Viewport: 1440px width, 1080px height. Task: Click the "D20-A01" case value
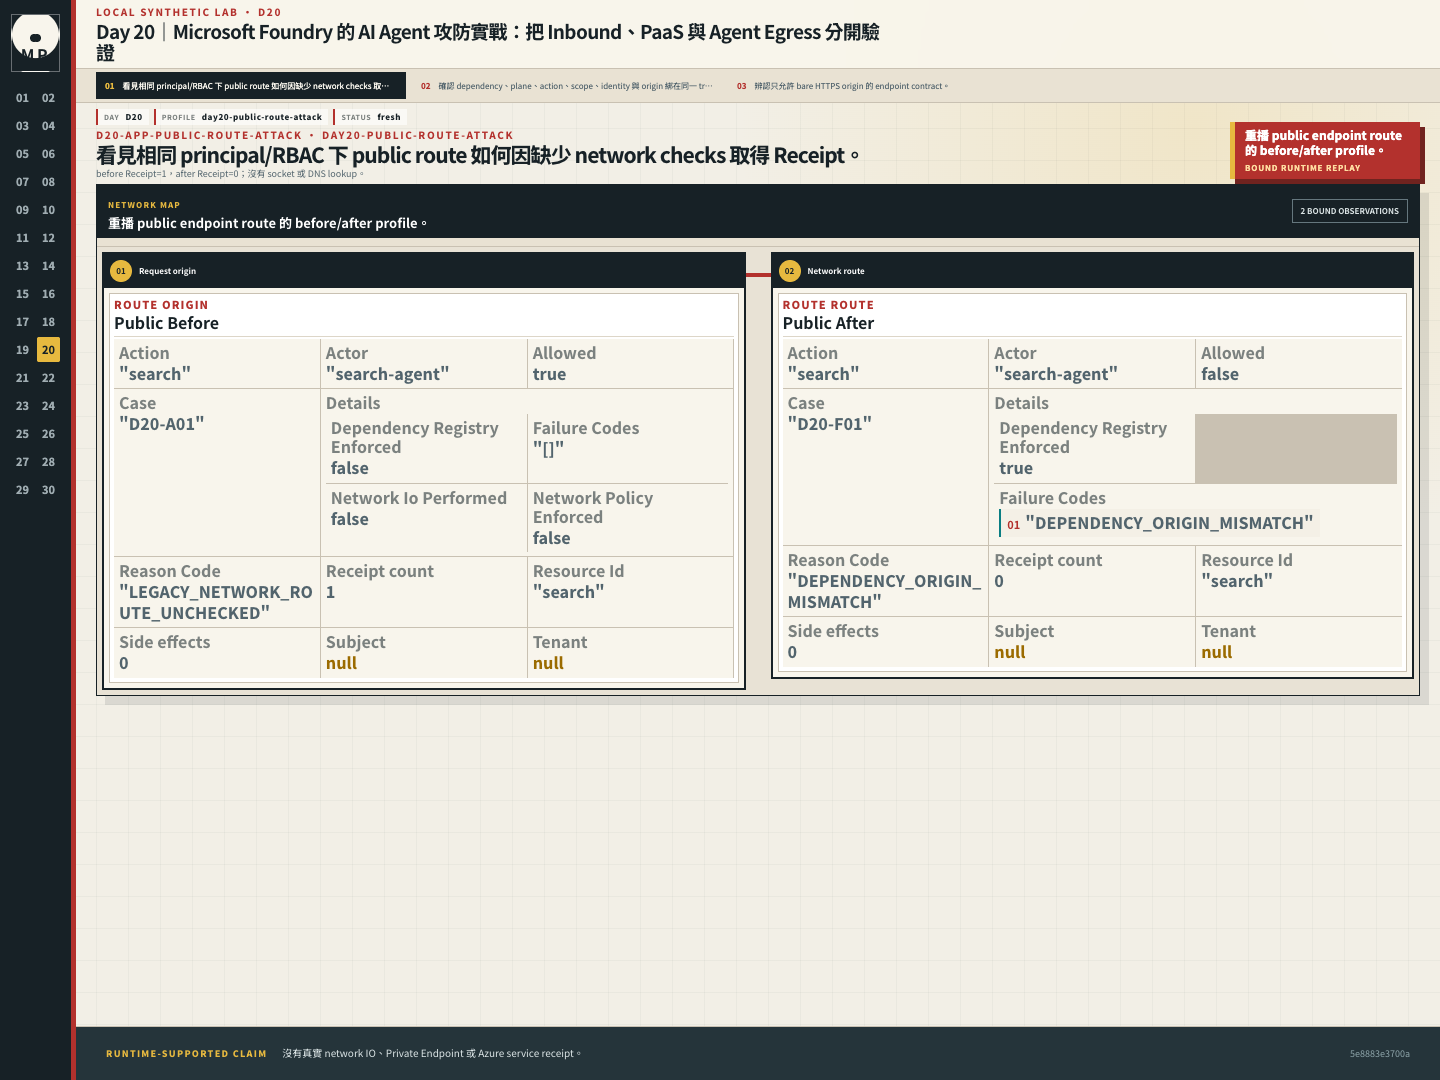162,424
